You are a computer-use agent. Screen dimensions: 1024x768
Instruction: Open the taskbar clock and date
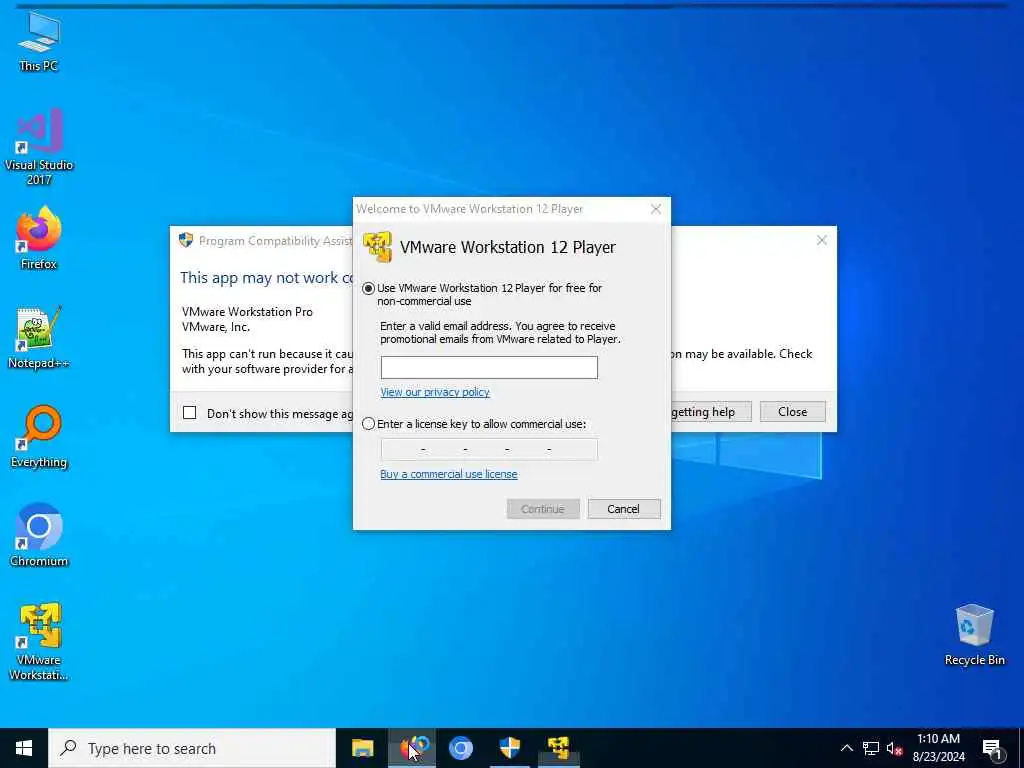tap(938, 748)
